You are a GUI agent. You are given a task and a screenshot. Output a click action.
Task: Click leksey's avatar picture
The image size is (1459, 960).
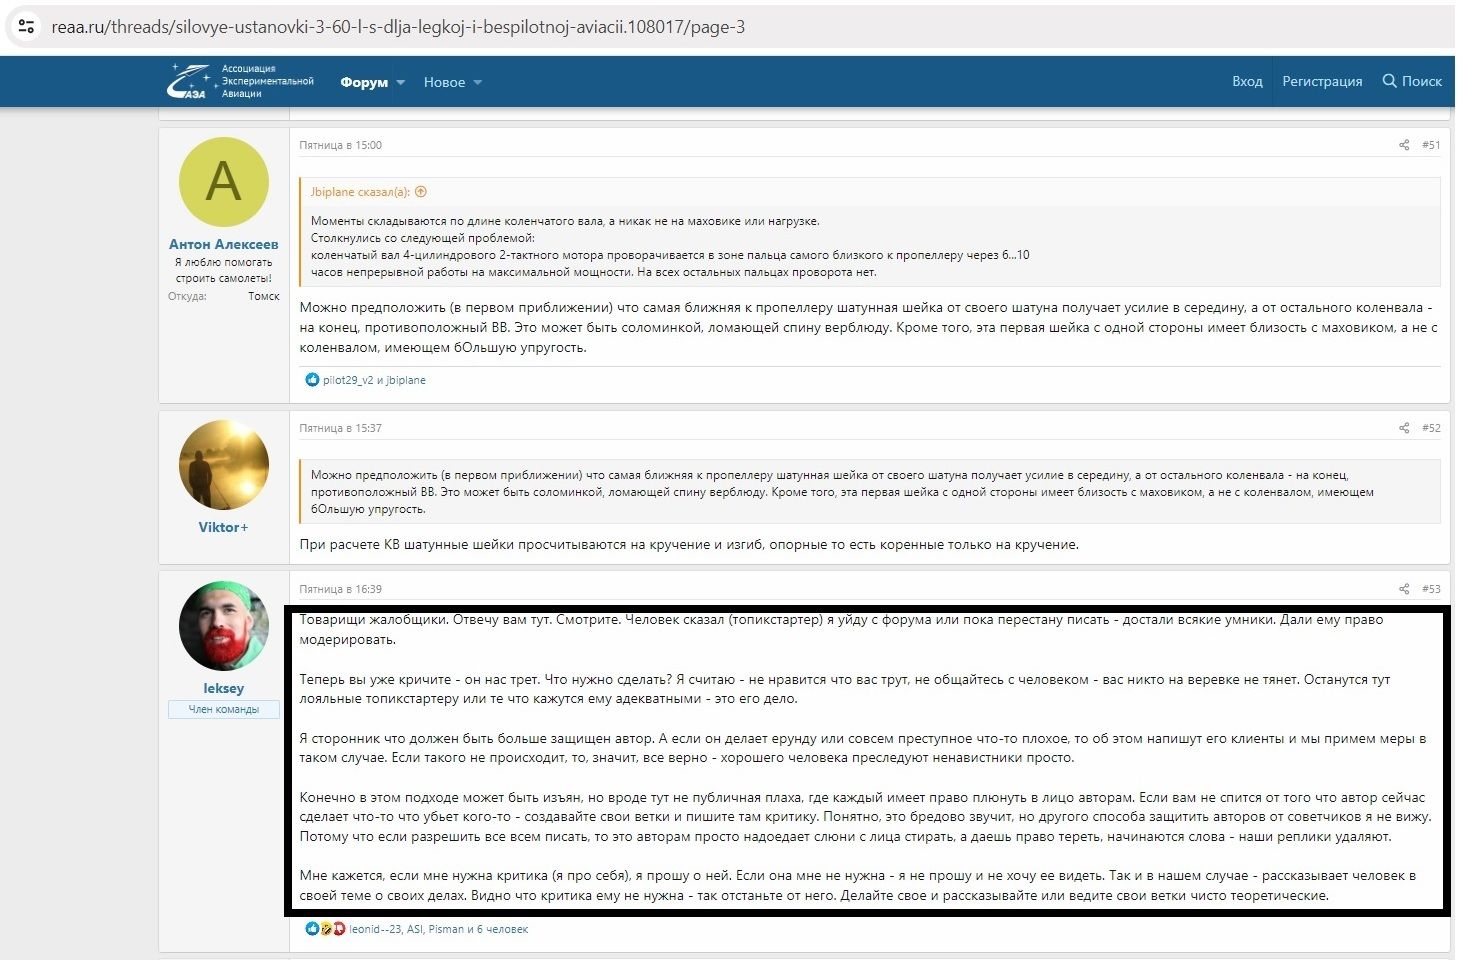tap(223, 626)
